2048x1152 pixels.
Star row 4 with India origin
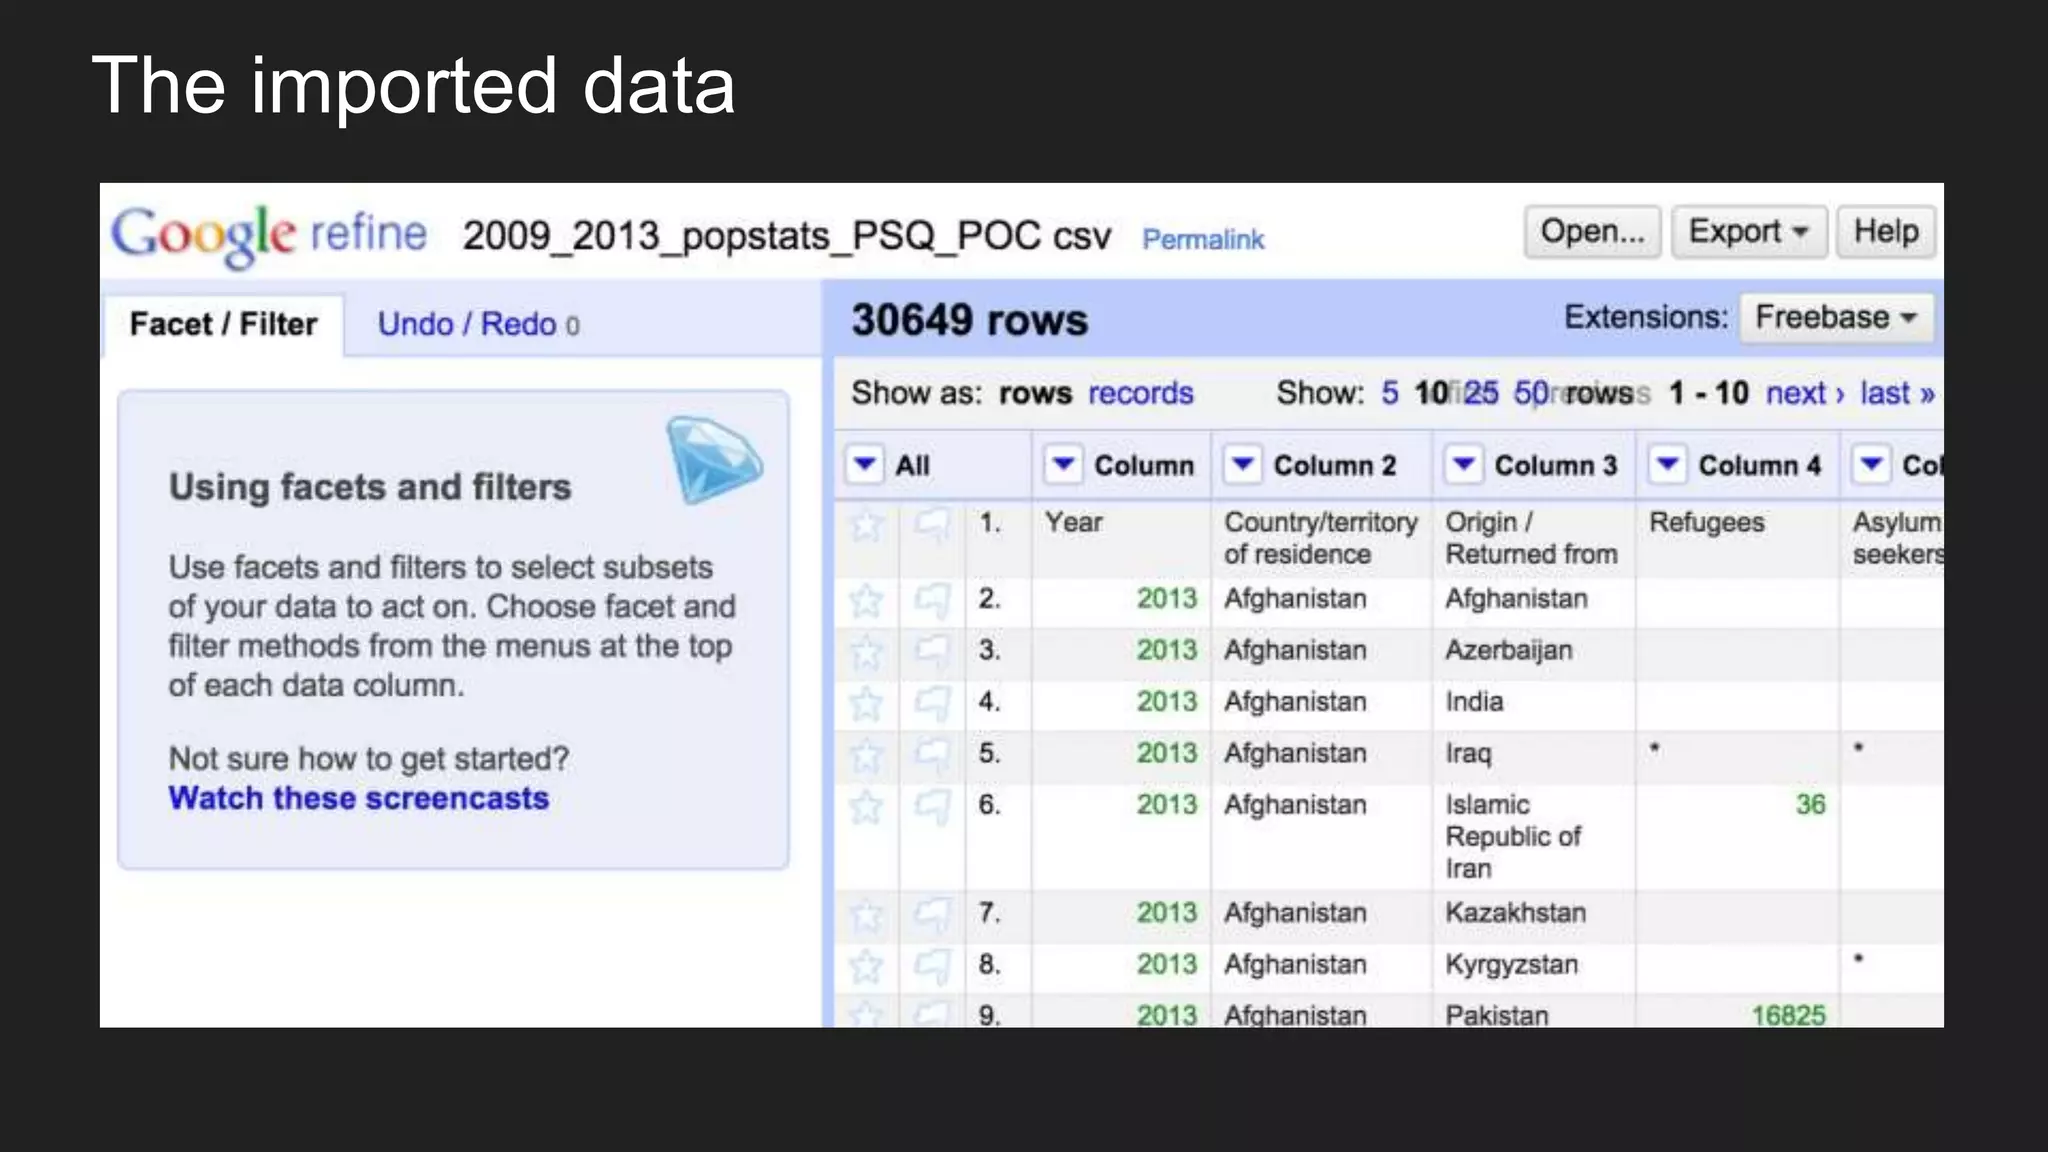(866, 704)
